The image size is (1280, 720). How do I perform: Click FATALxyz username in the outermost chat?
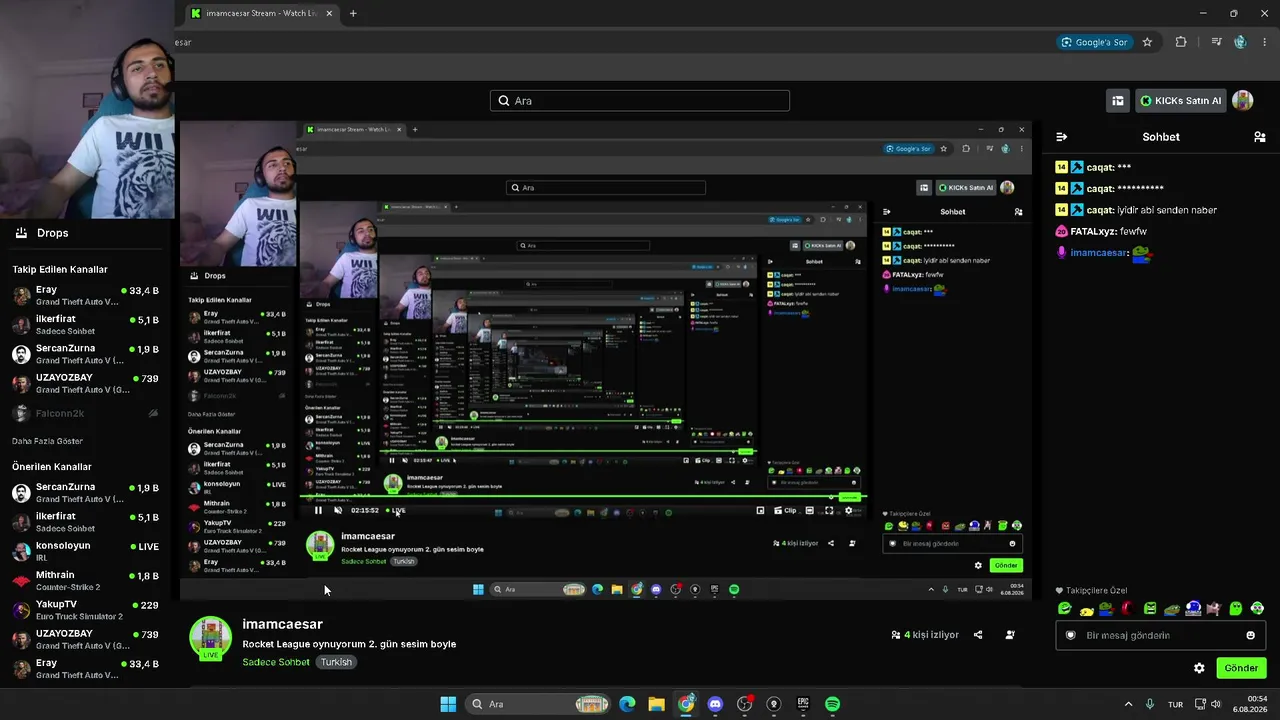(x=1093, y=231)
